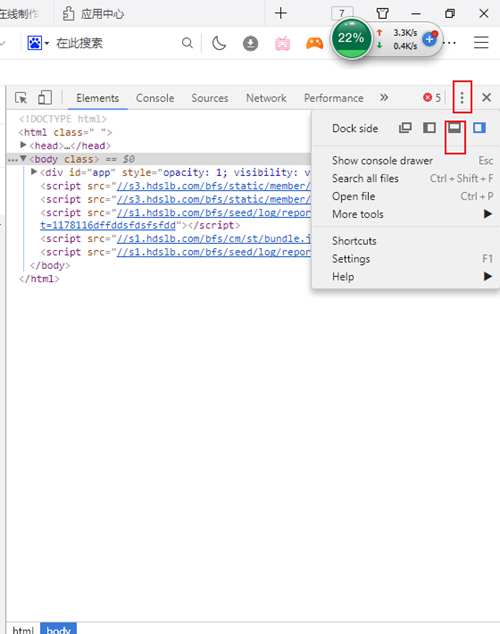Open the s3.hdslb.com first script link
Viewport: 500px width, 634px height.
[214, 186]
